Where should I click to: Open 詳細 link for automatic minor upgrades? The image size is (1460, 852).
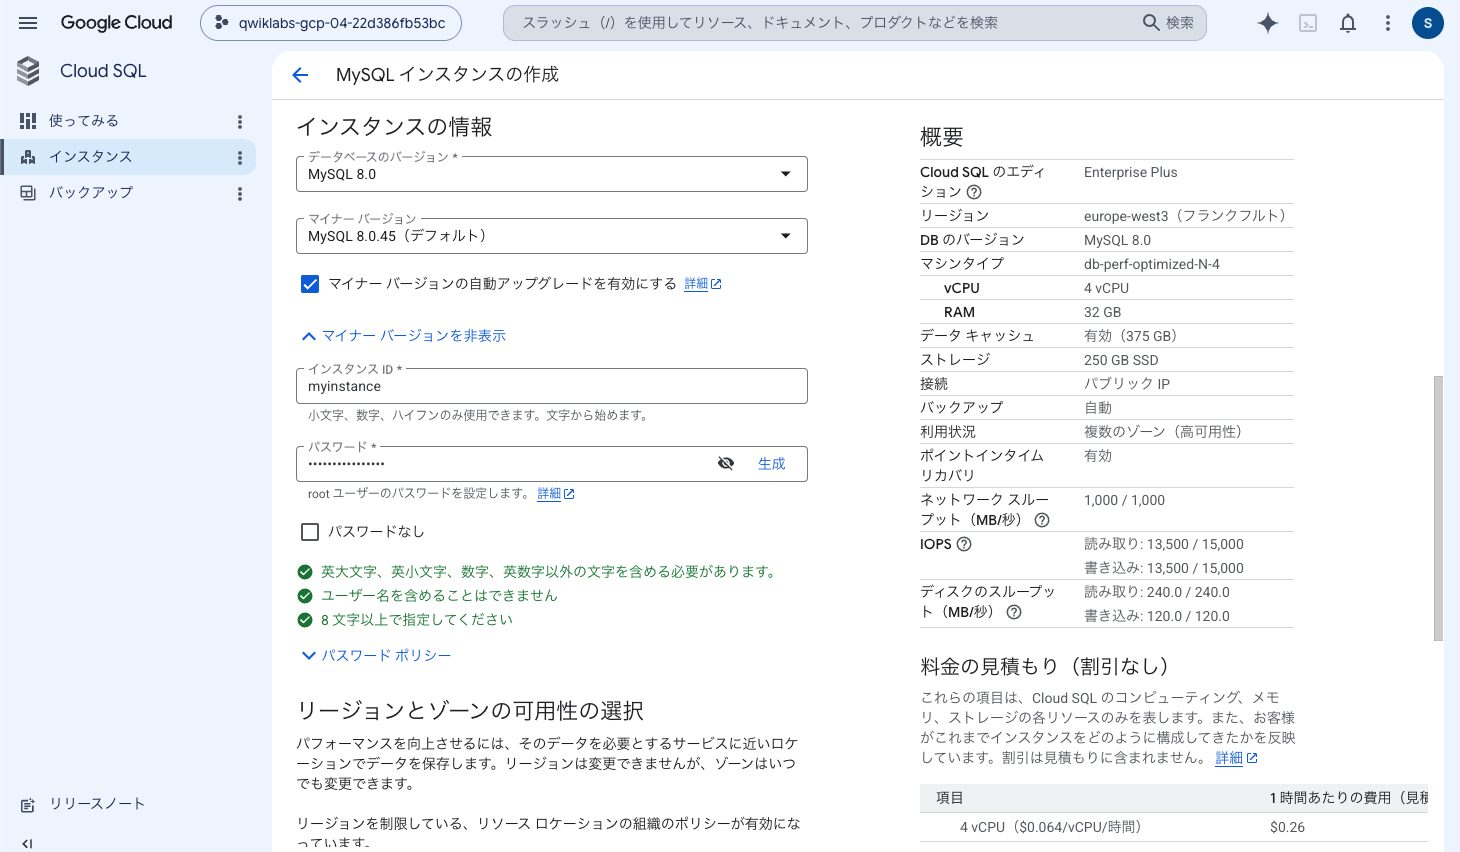coord(702,284)
